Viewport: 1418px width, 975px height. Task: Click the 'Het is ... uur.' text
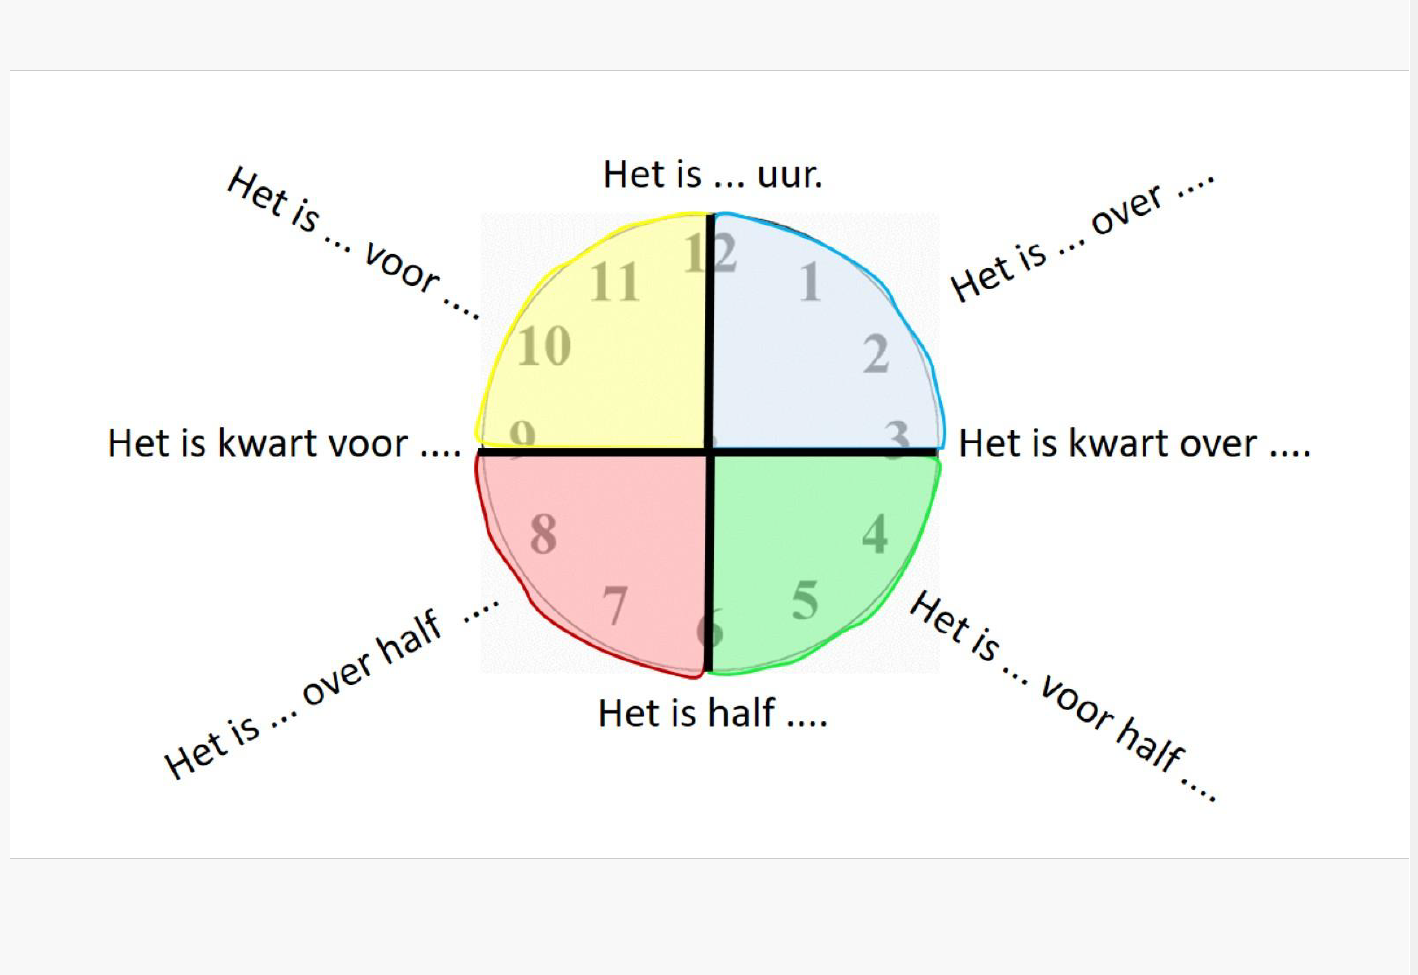(x=712, y=175)
